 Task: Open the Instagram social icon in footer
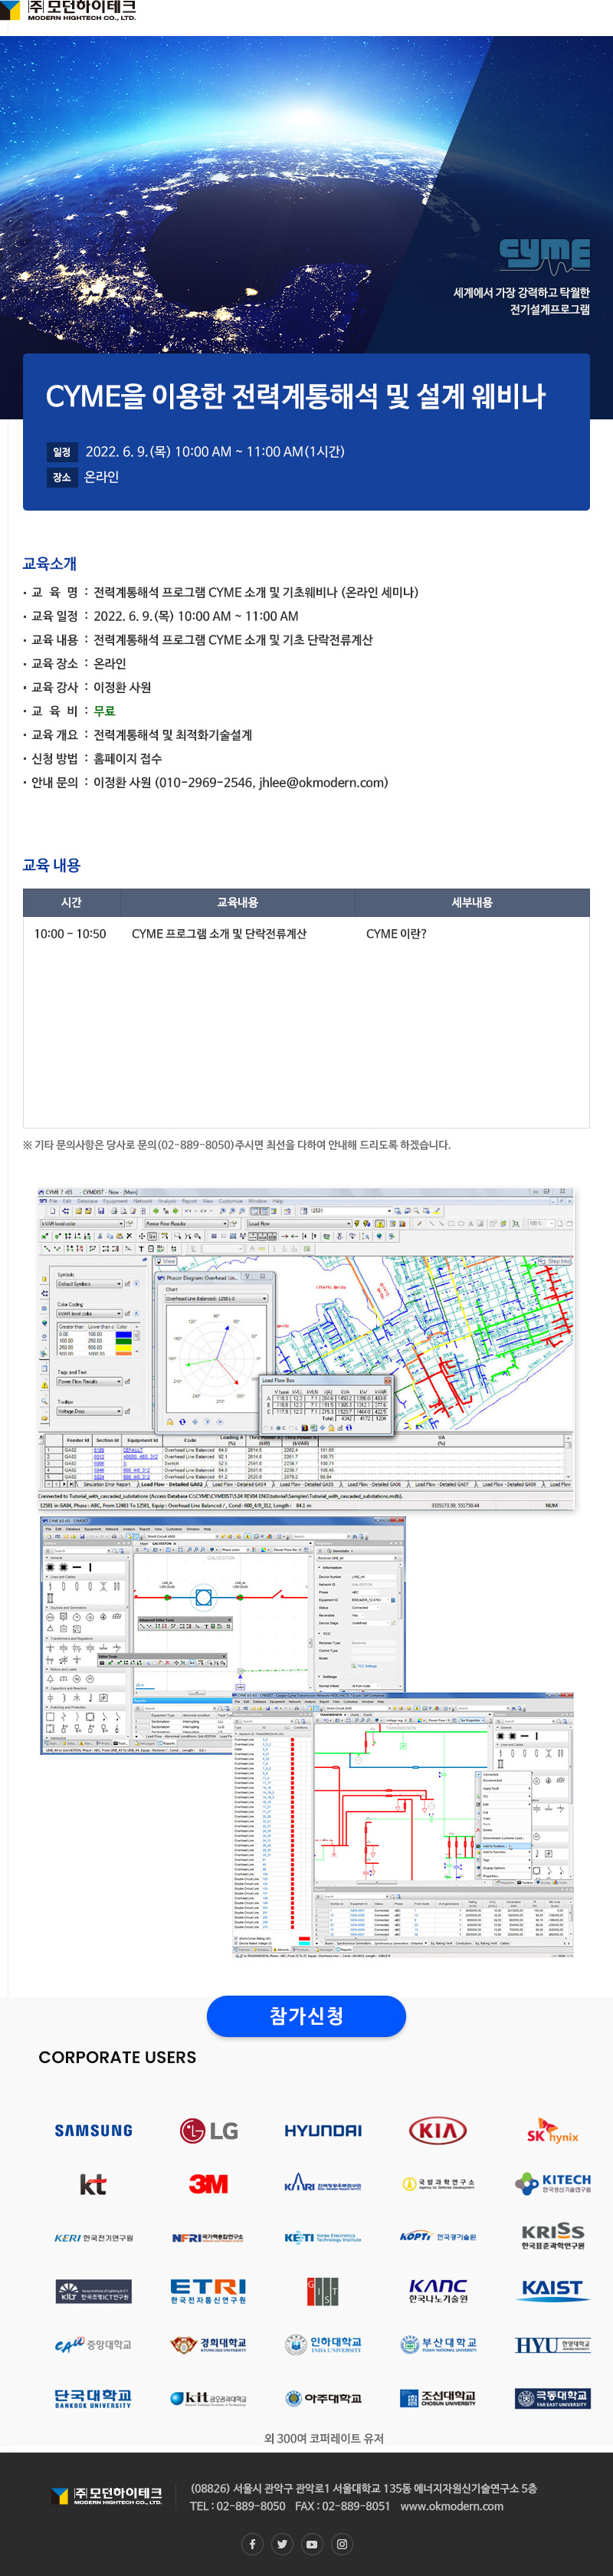[342, 2544]
